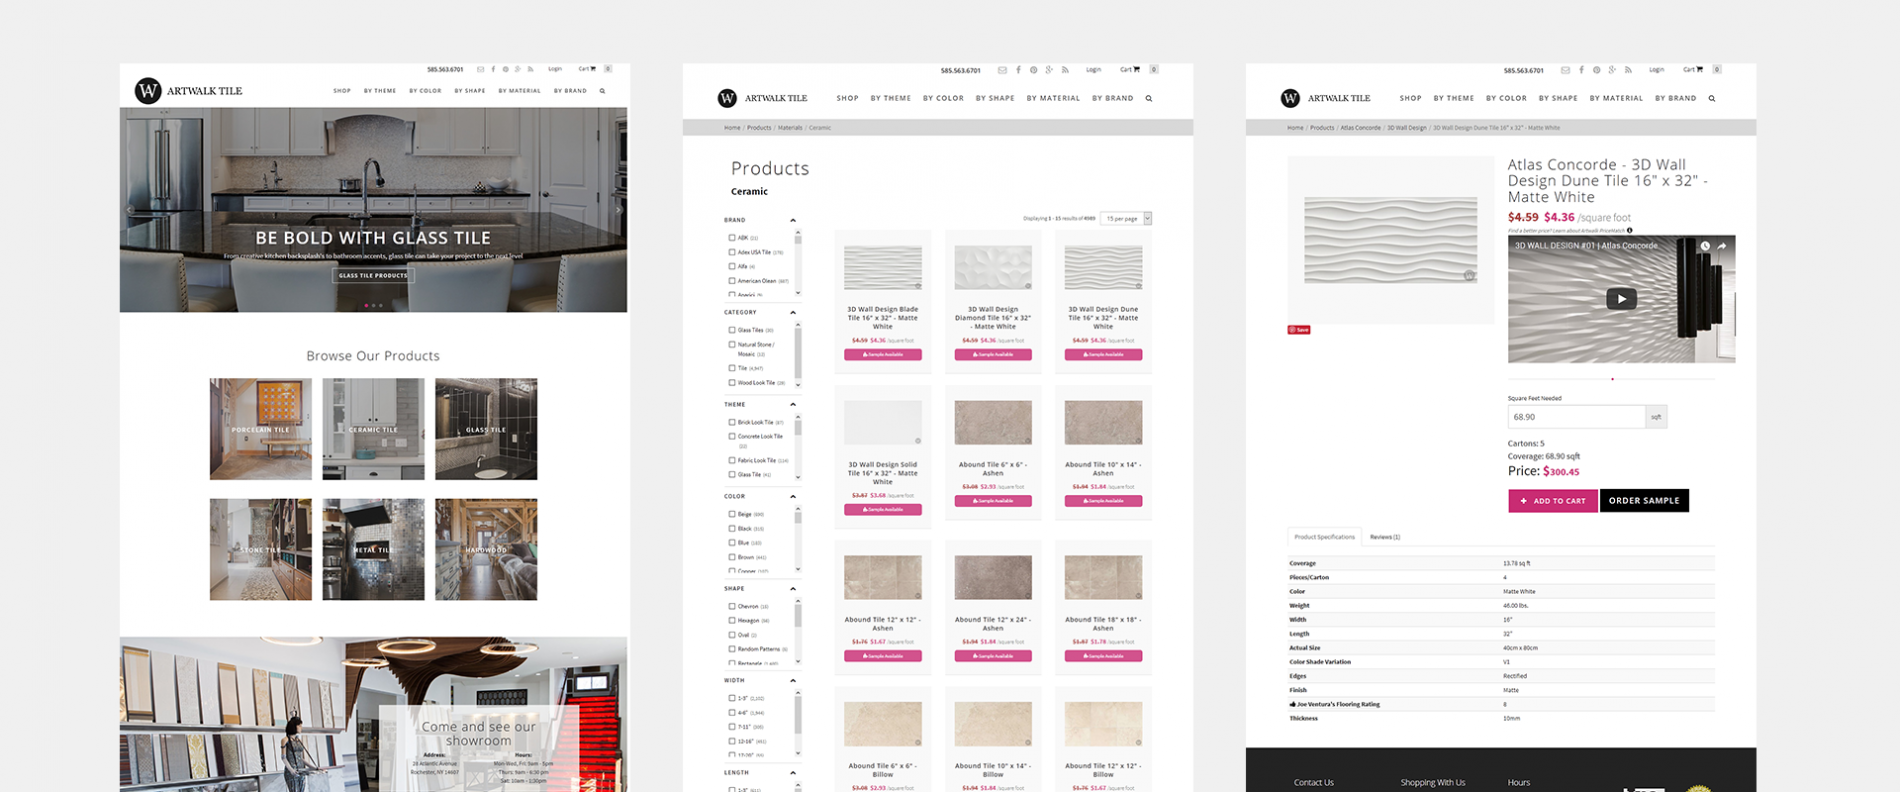Screen dimensions: 1900x792
Task: Open the search magnifier on product detail page nav
Action: click(1712, 98)
